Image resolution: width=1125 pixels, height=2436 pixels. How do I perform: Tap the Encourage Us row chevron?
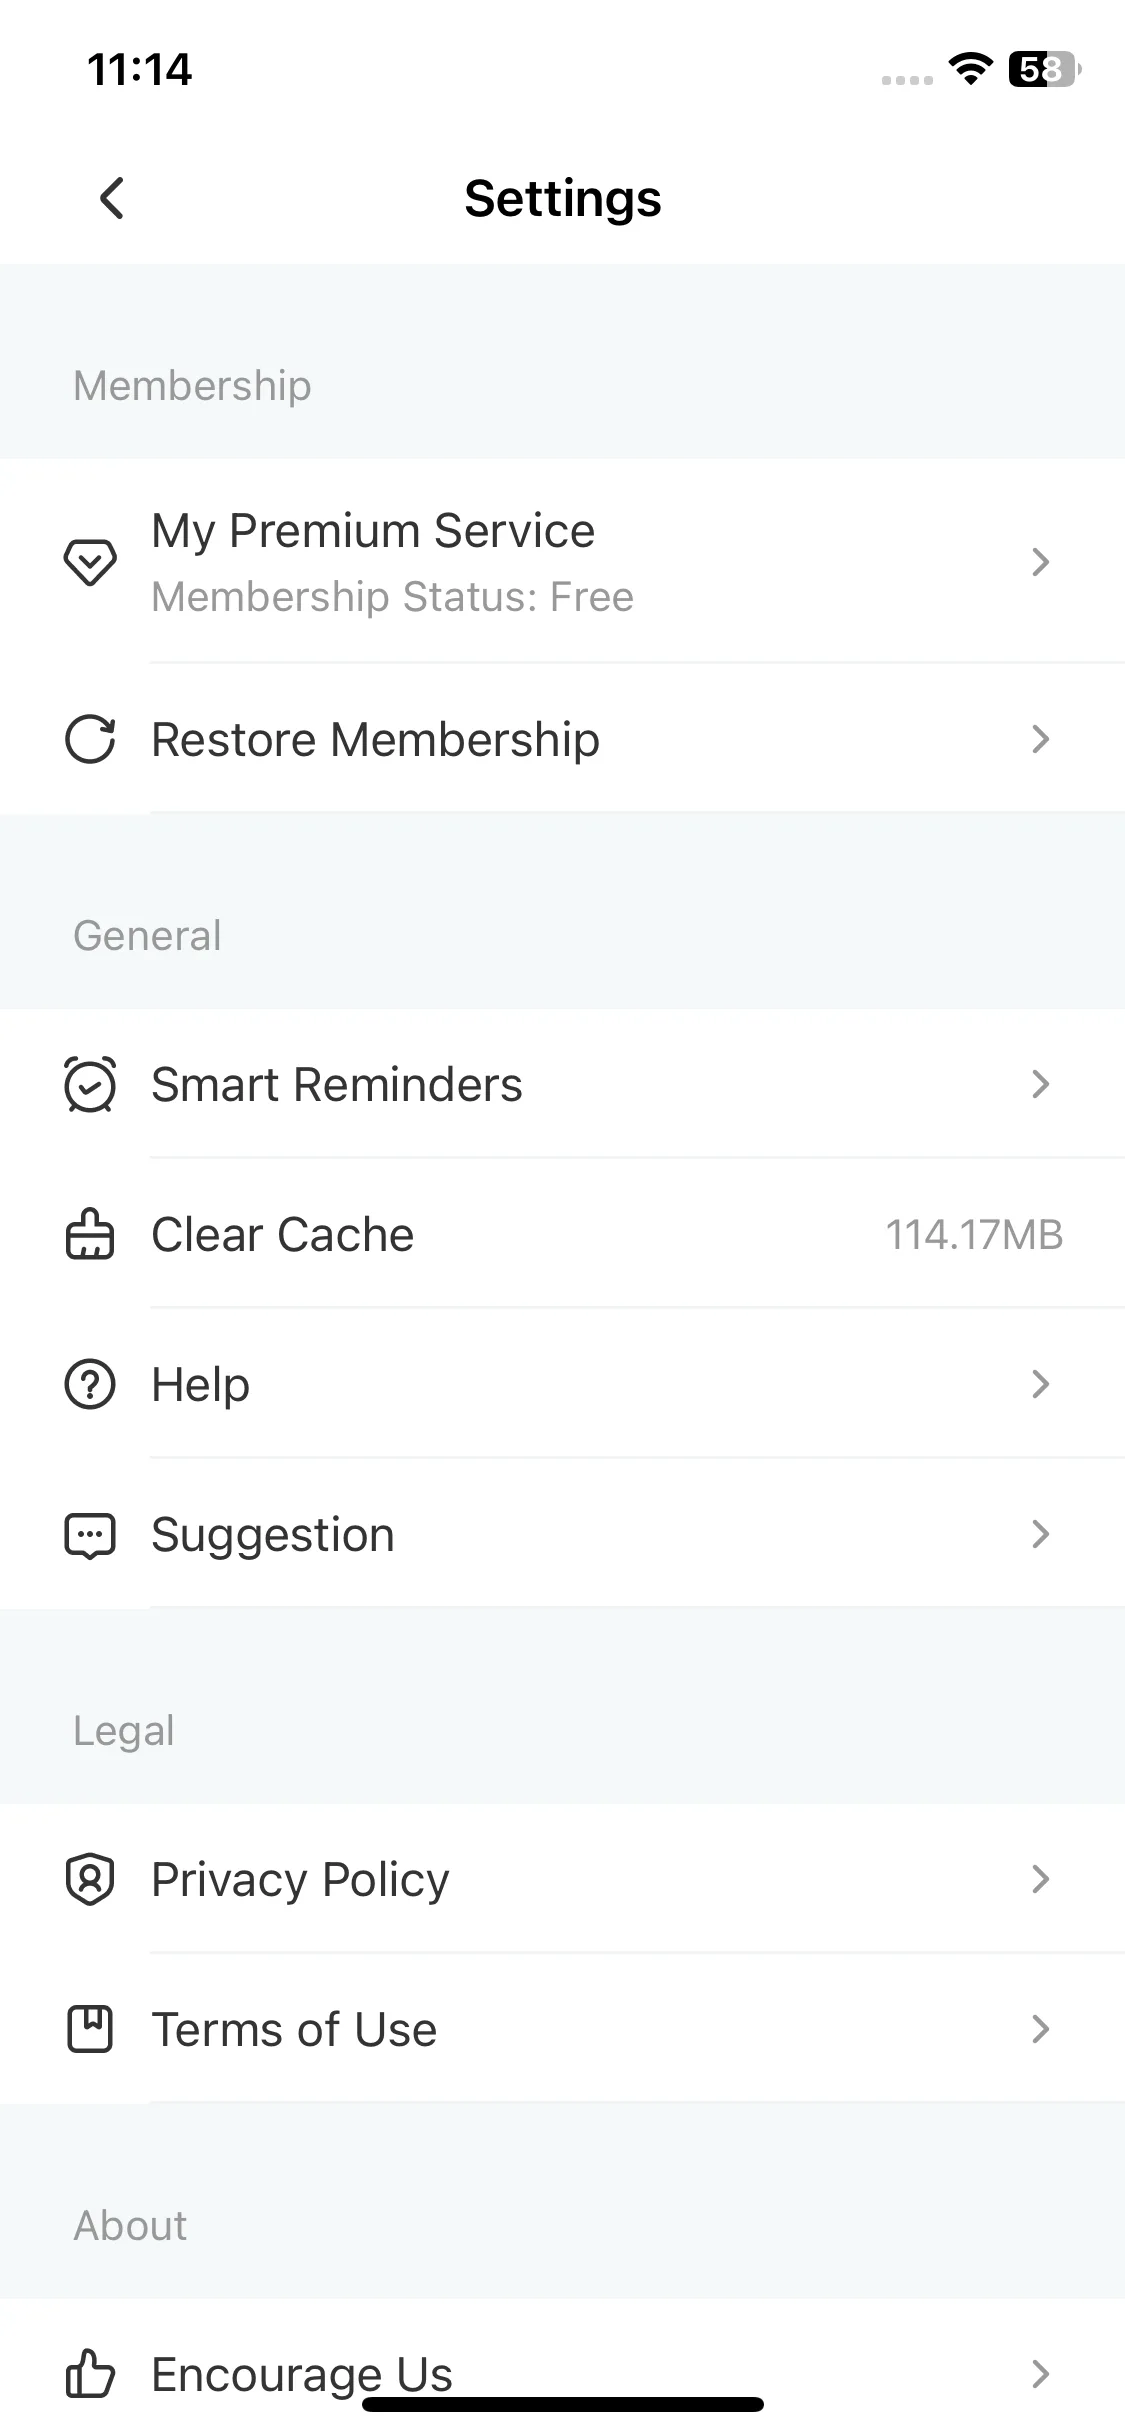(x=1040, y=2374)
